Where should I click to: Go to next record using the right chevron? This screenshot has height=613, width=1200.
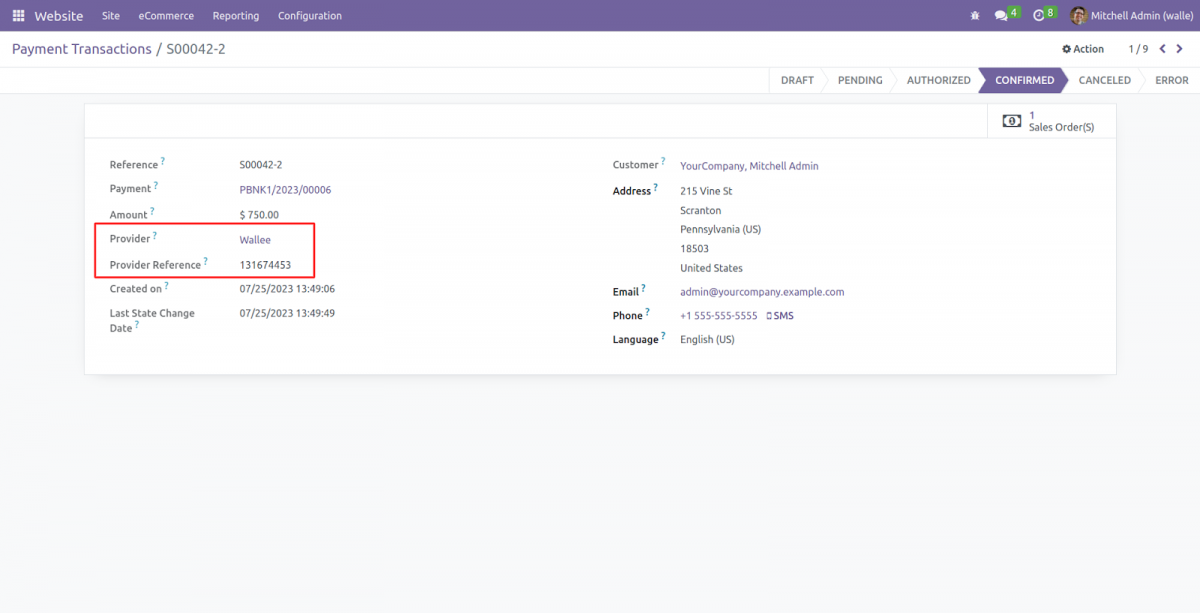pos(1179,48)
